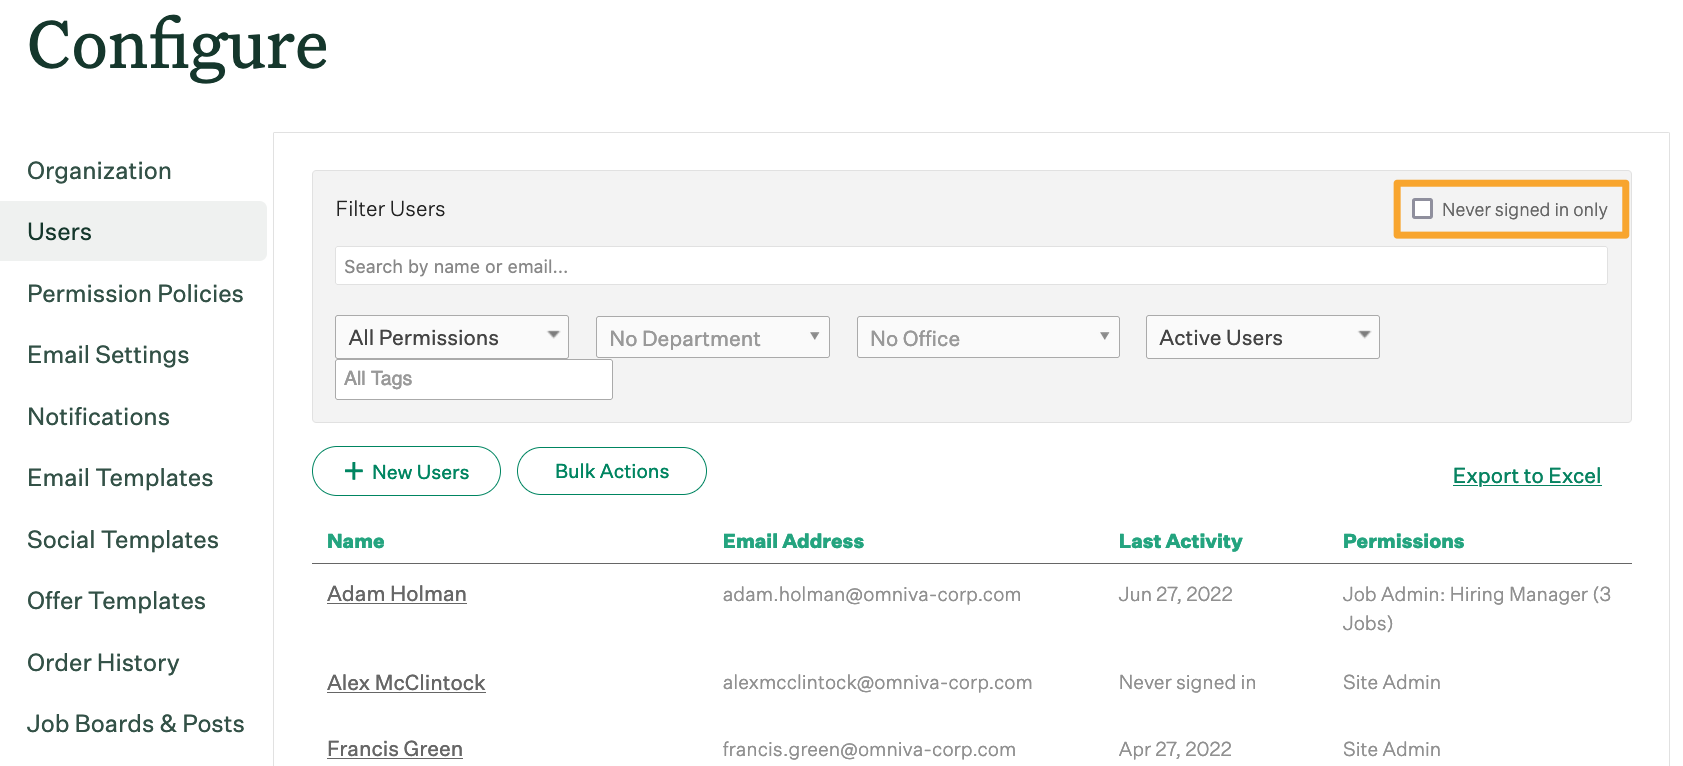Viewport: 1683px width, 766px height.
Task: Click the All Tags input field
Action: click(x=473, y=379)
